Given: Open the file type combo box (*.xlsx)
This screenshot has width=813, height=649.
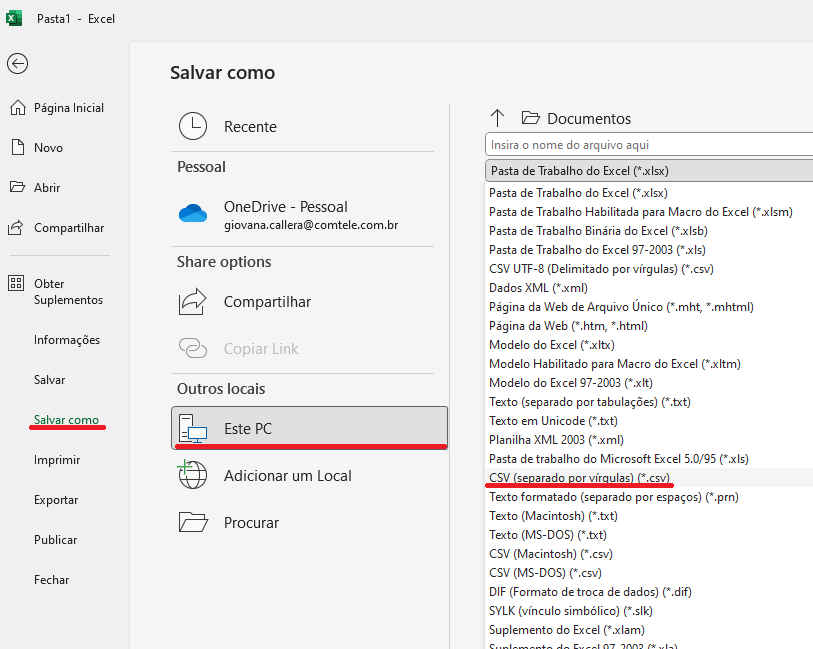Looking at the screenshot, I should click(x=649, y=171).
